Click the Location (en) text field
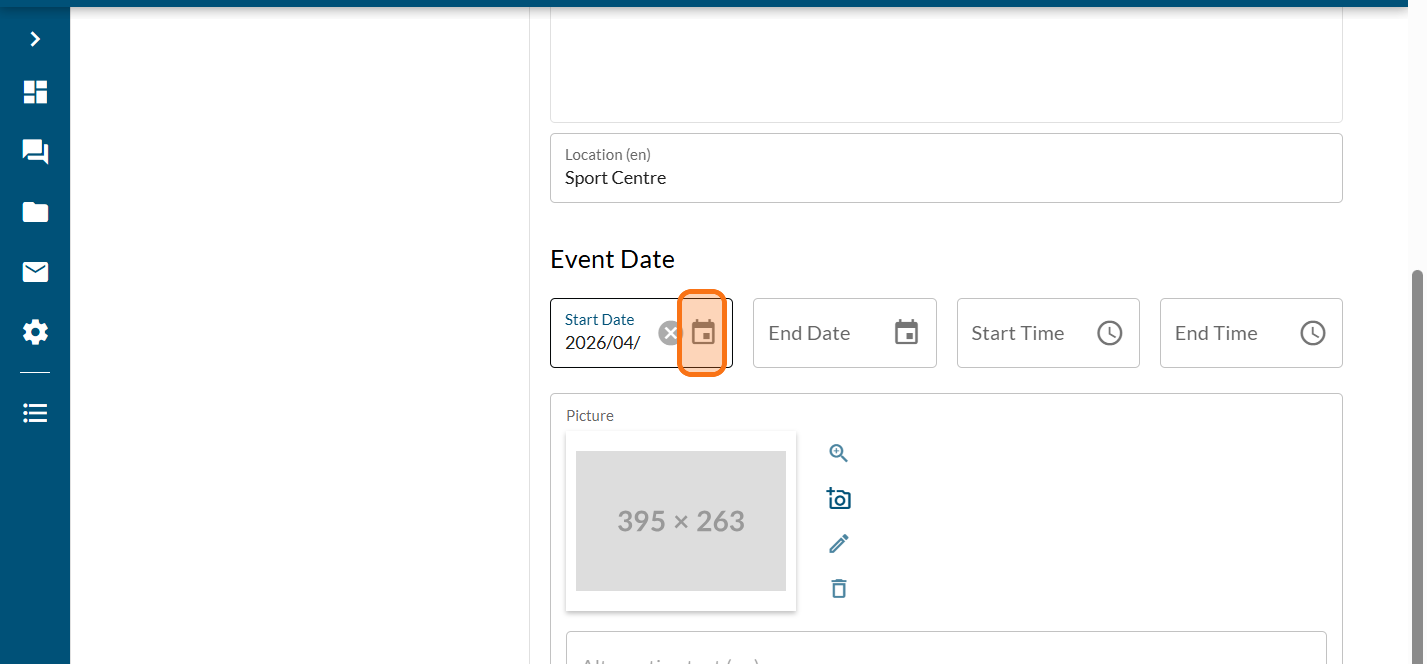This screenshot has height=664, width=1427. point(945,178)
